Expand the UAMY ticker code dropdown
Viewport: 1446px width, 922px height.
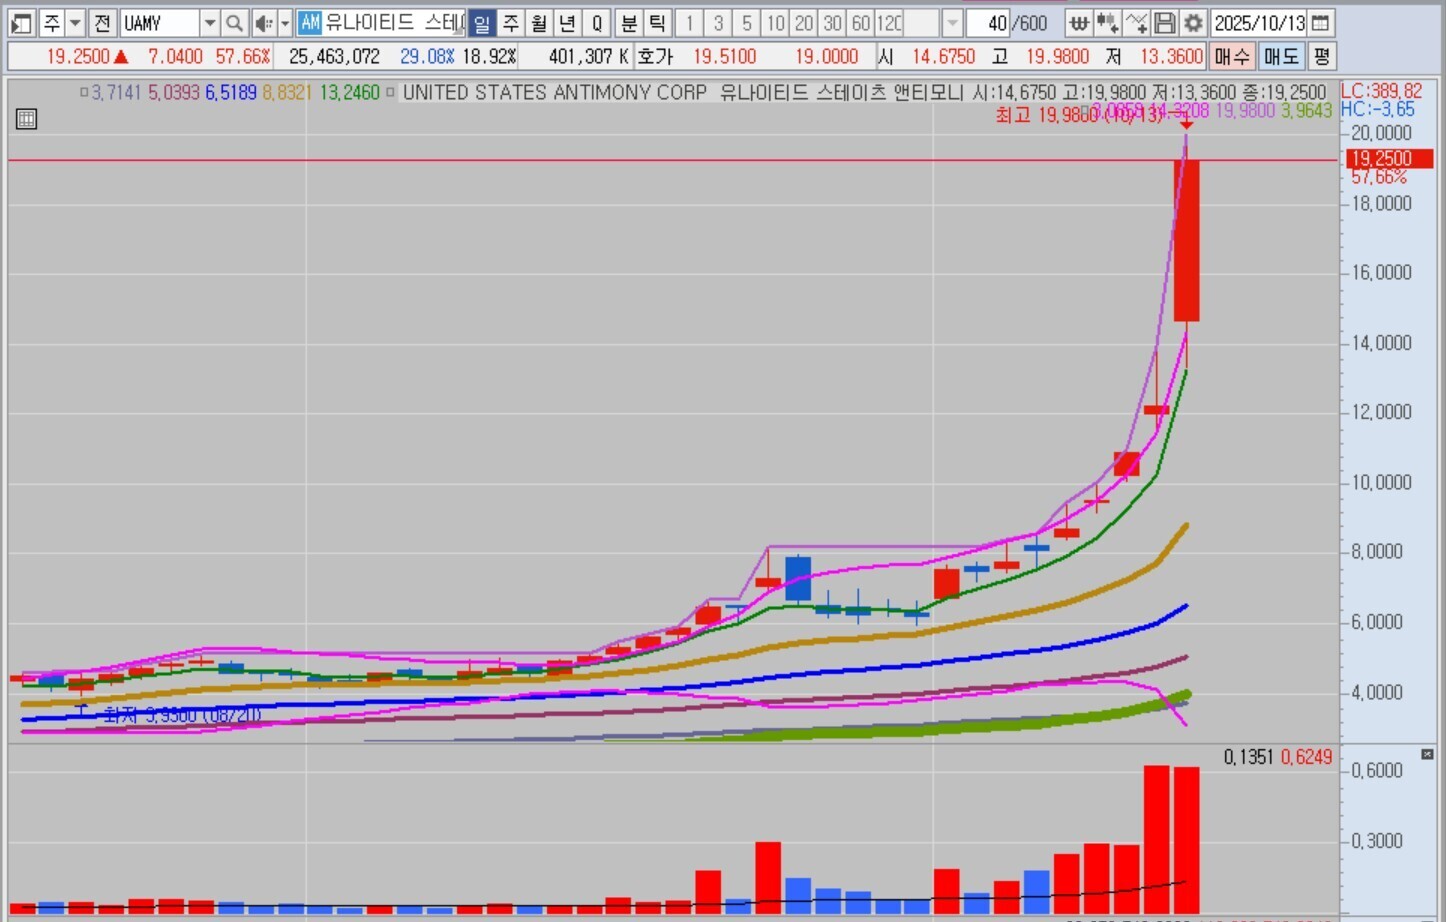tap(209, 23)
